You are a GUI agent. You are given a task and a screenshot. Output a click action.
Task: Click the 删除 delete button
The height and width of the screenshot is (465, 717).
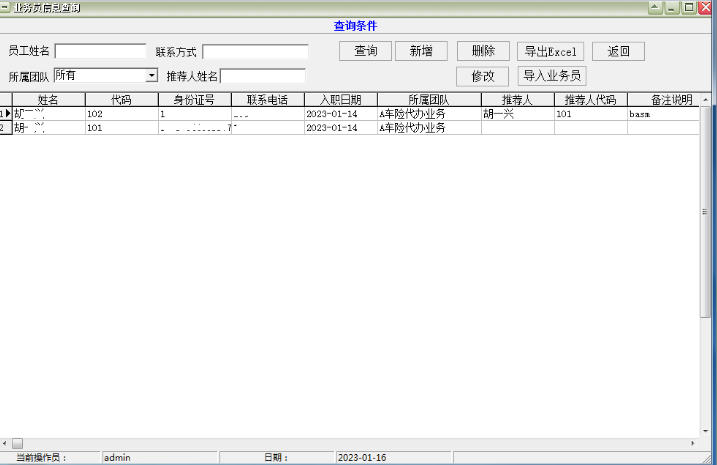pos(483,51)
